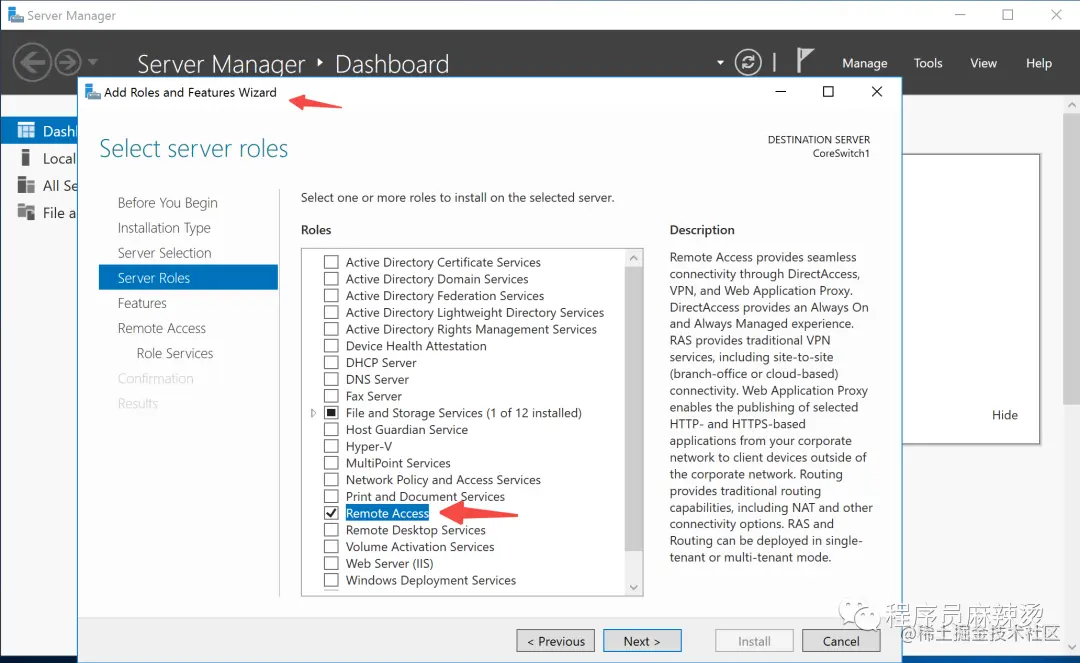Image resolution: width=1080 pixels, height=663 pixels.
Task: Go to the Before You Begin step
Action: click(167, 203)
